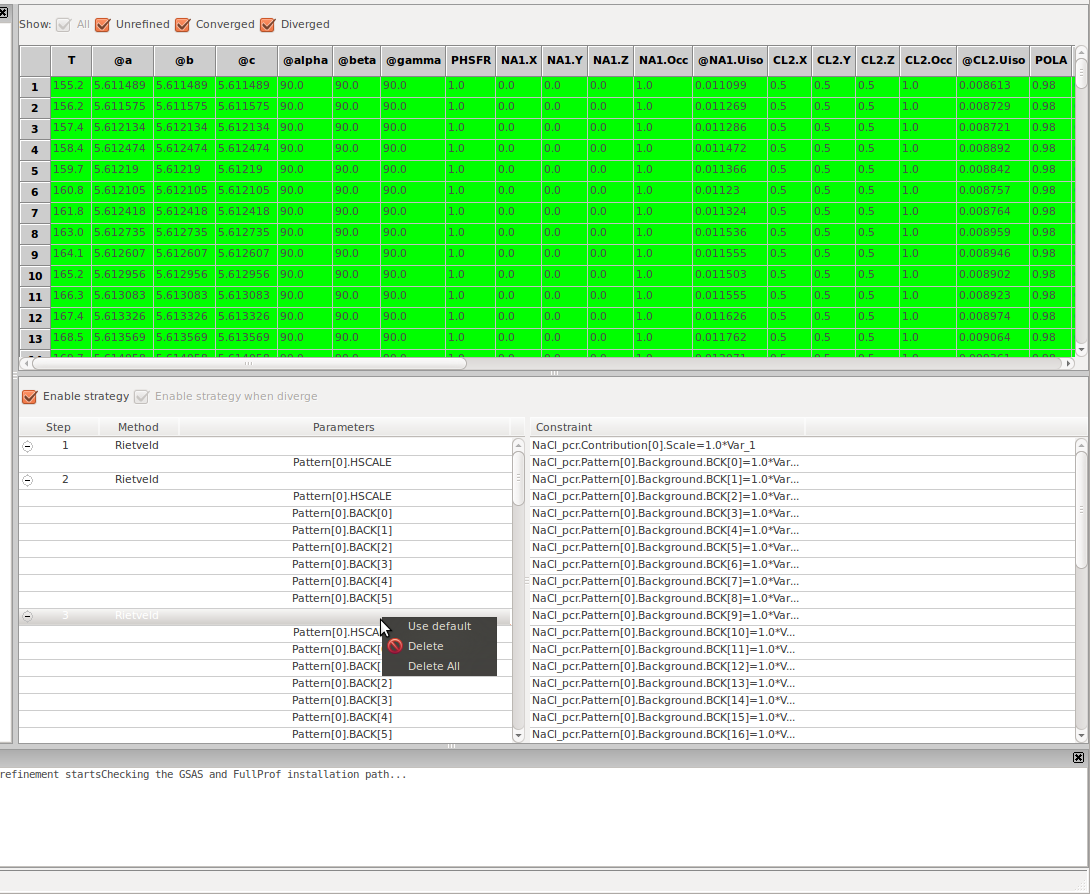
Task: Click Enable strategy when diverge checkbox
Action: coord(141,396)
